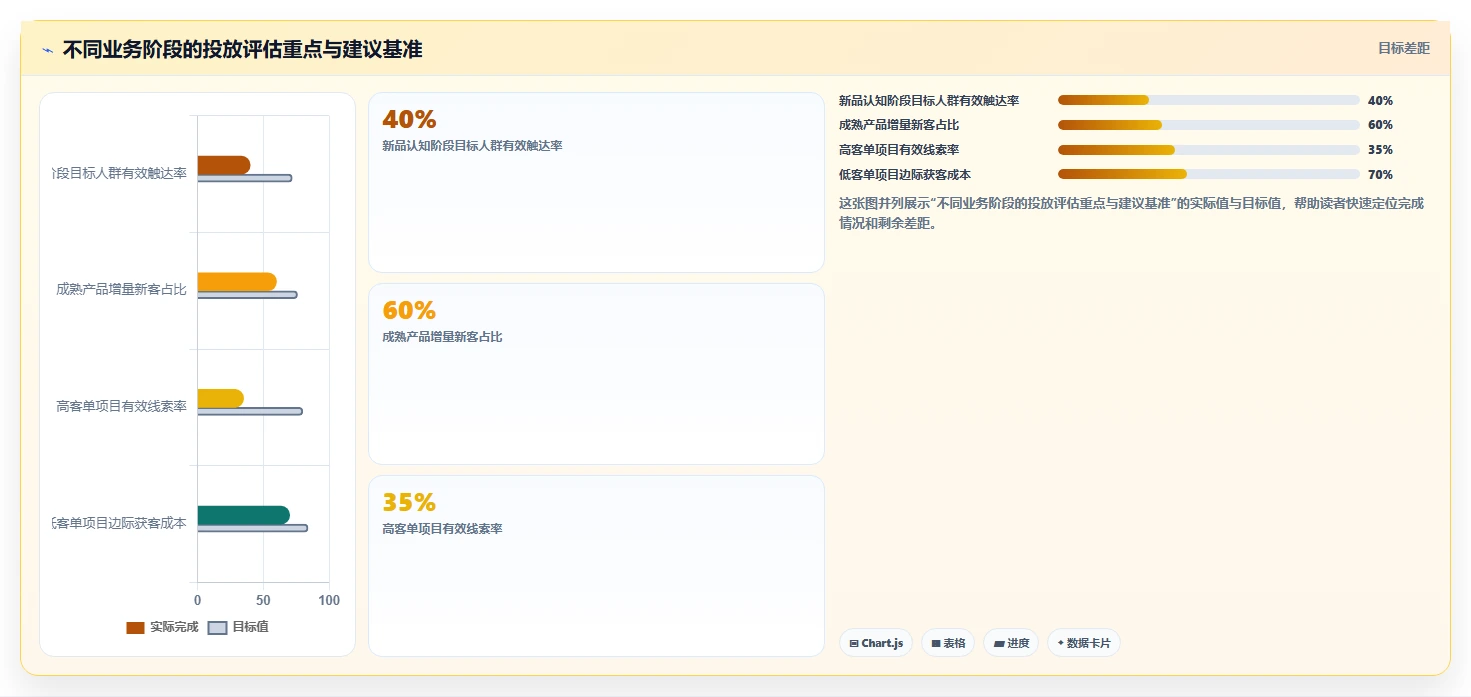The height and width of the screenshot is (697, 1471).
Task: Click the orange actual bar for 成熟产品增量新客占比
Action: click(237, 282)
